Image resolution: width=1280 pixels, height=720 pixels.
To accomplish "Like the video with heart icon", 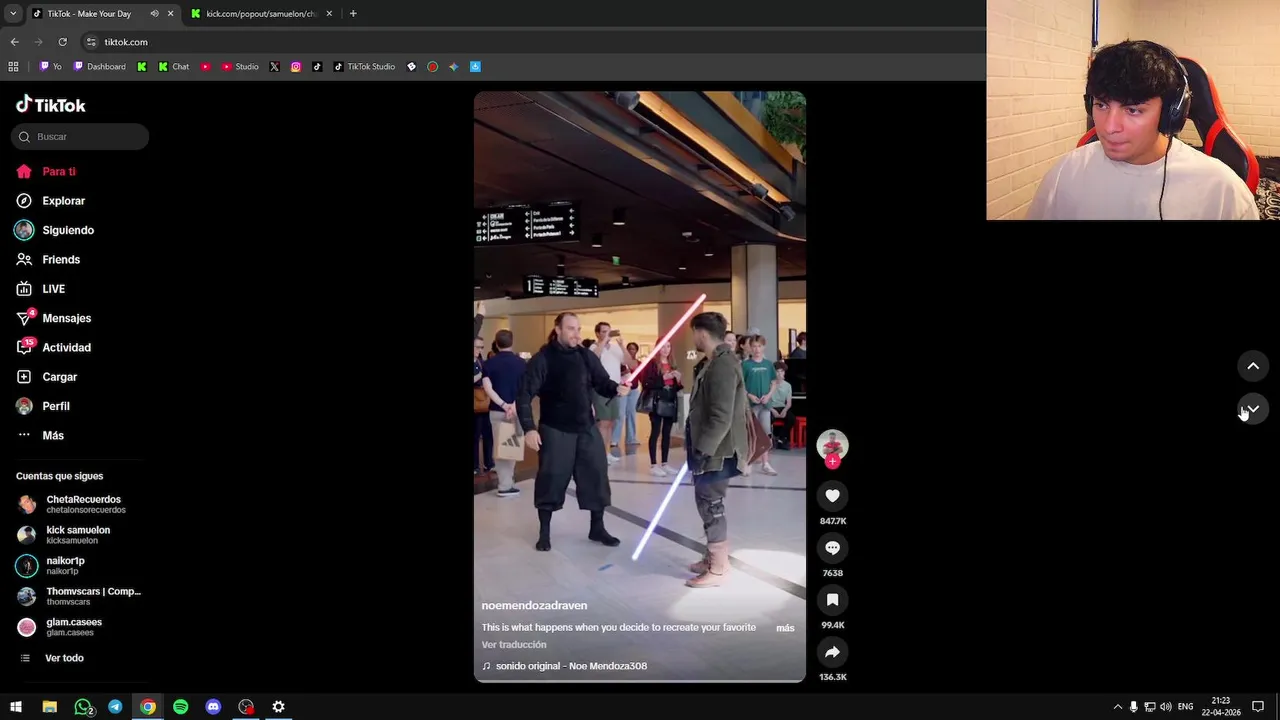I will (x=832, y=496).
